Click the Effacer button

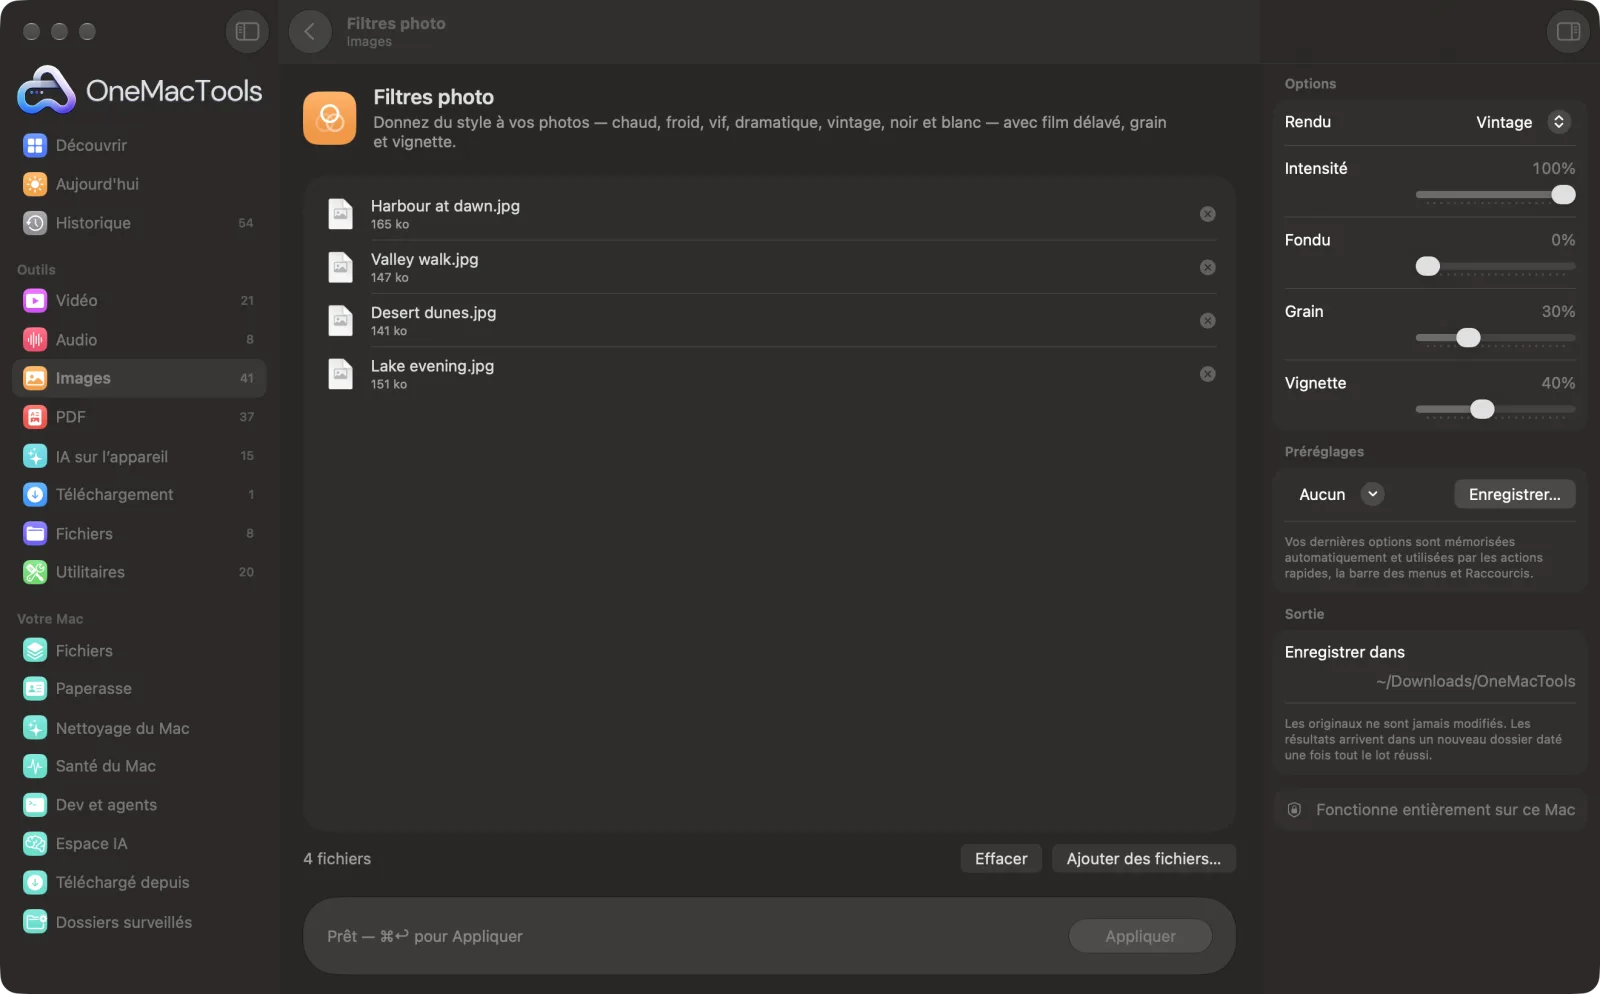click(x=1001, y=859)
